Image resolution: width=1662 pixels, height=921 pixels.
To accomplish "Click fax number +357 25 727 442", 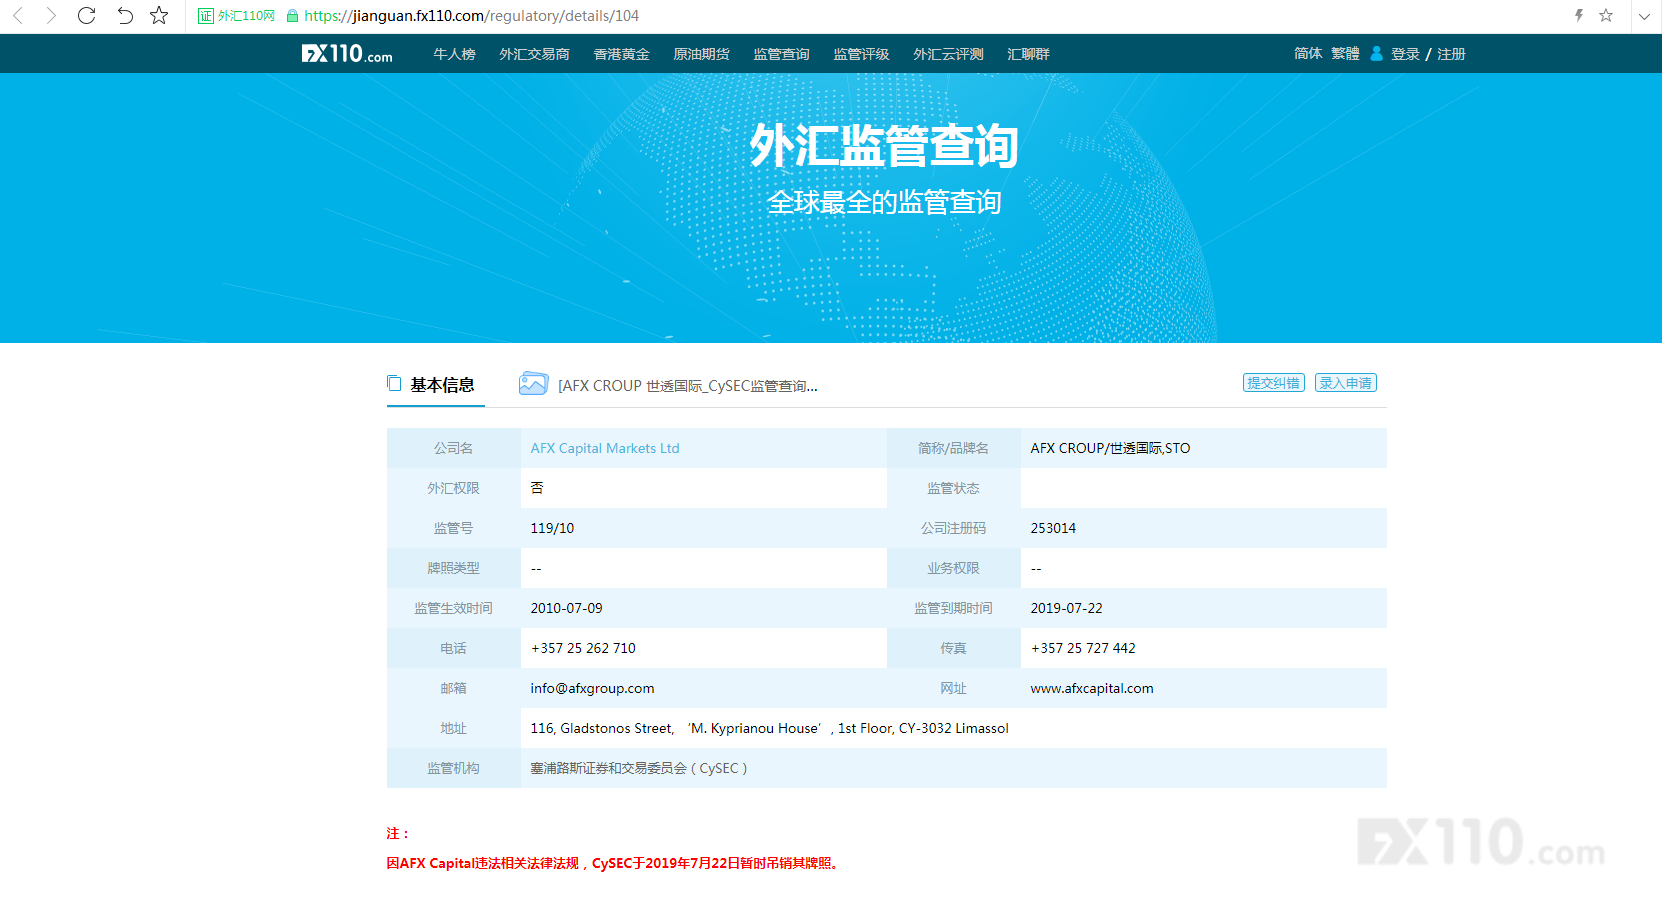I will (1083, 648).
